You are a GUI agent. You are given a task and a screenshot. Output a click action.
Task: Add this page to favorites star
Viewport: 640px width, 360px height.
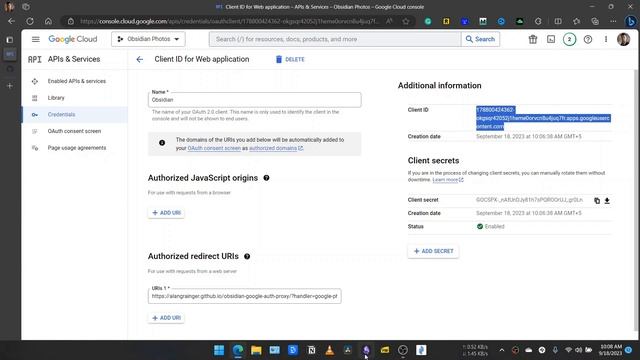coord(405,21)
